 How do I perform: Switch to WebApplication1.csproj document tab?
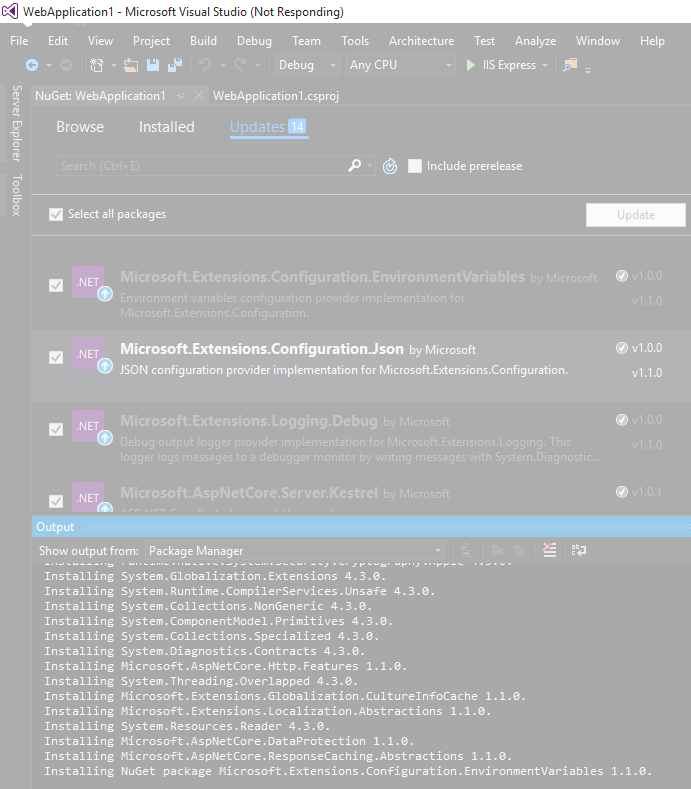[x=276, y=96]
